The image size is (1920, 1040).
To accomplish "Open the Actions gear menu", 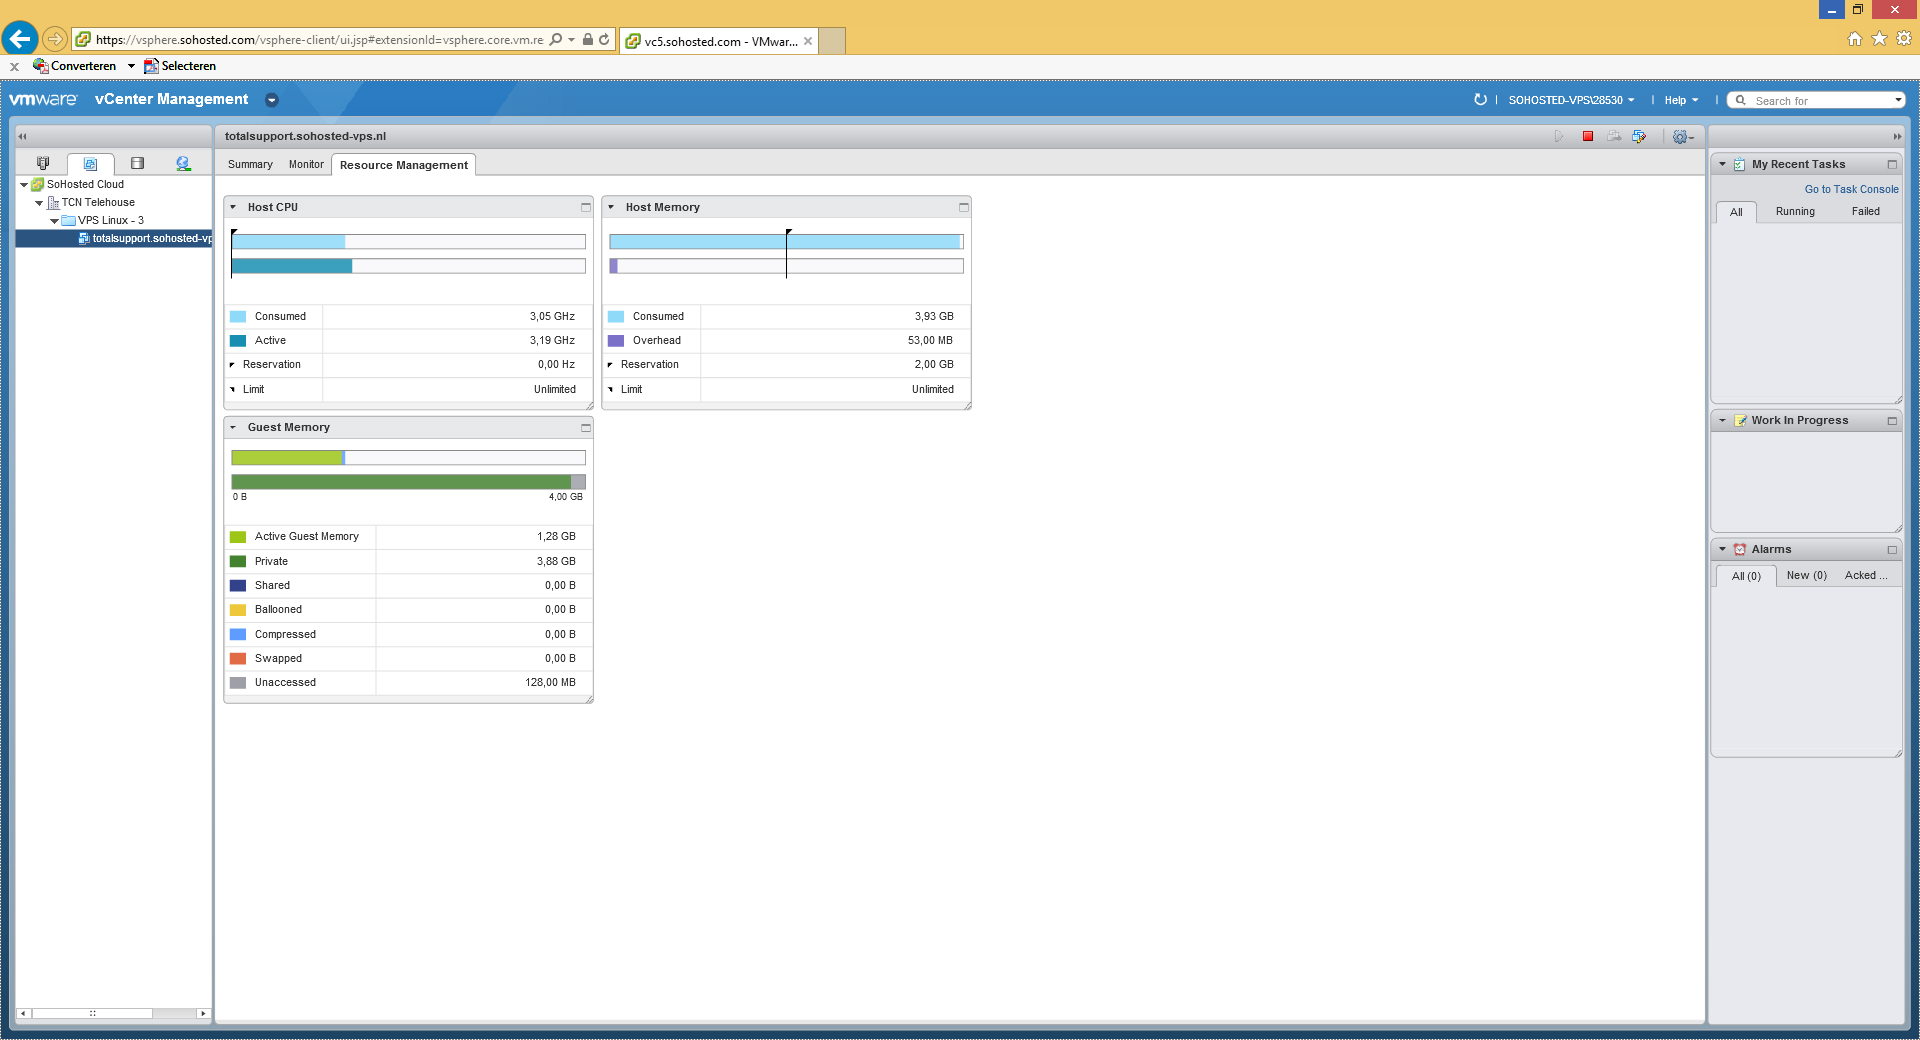I will (1683, 137).
